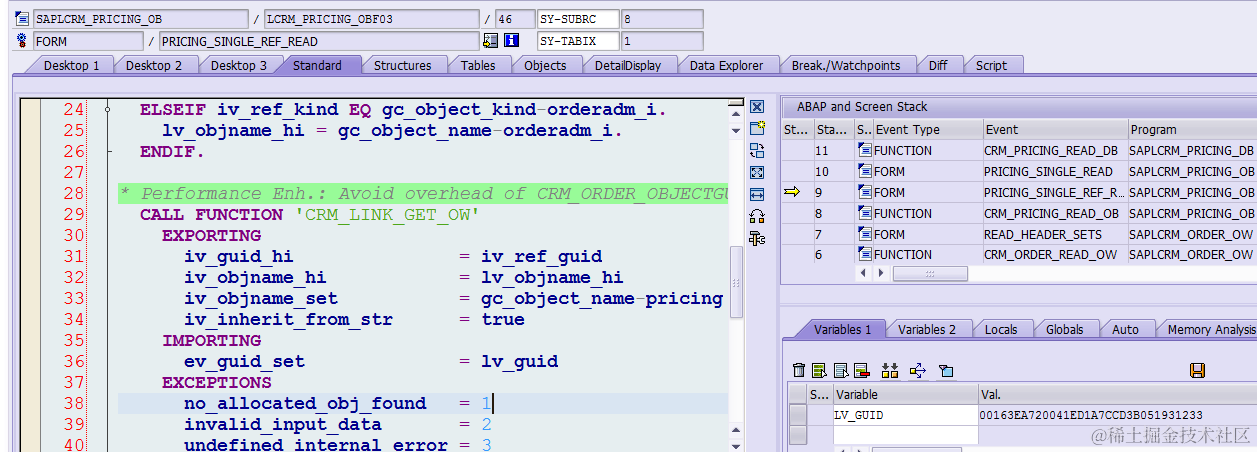
Task: Click stack scroll left arrow
Action: (x=864, y=273)
